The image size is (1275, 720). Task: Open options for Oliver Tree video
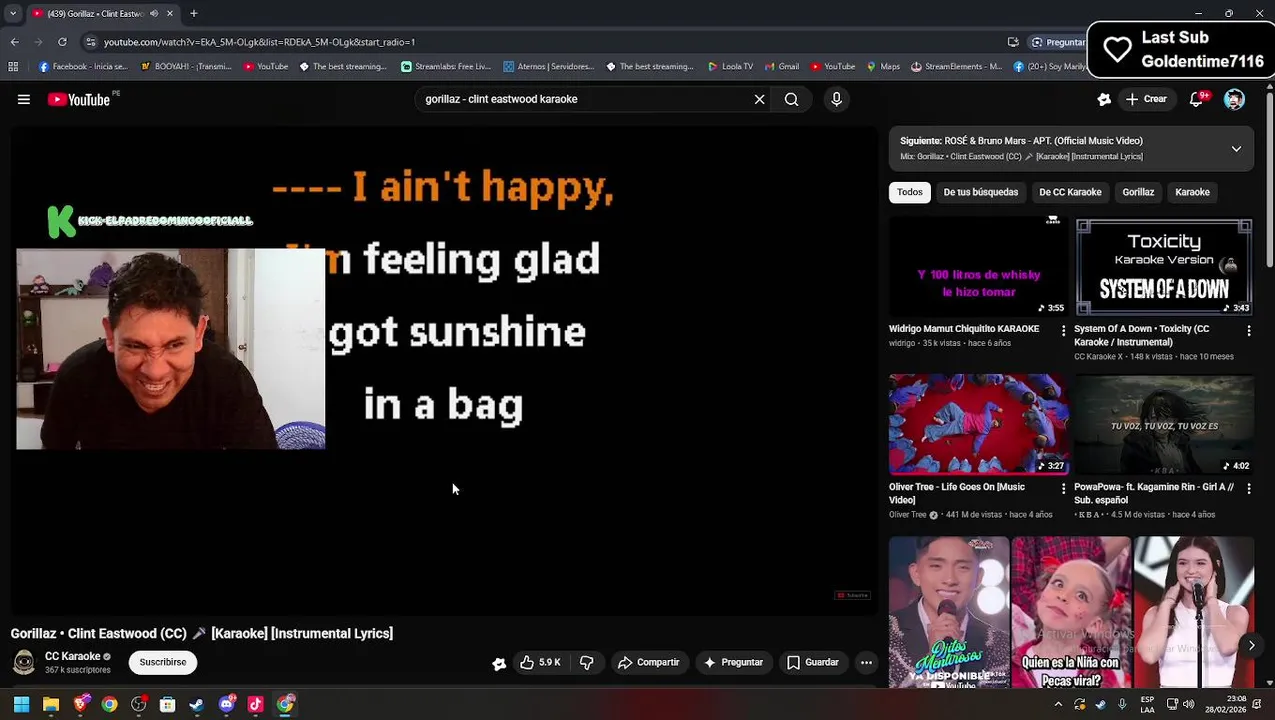[x=1063, y=488]
